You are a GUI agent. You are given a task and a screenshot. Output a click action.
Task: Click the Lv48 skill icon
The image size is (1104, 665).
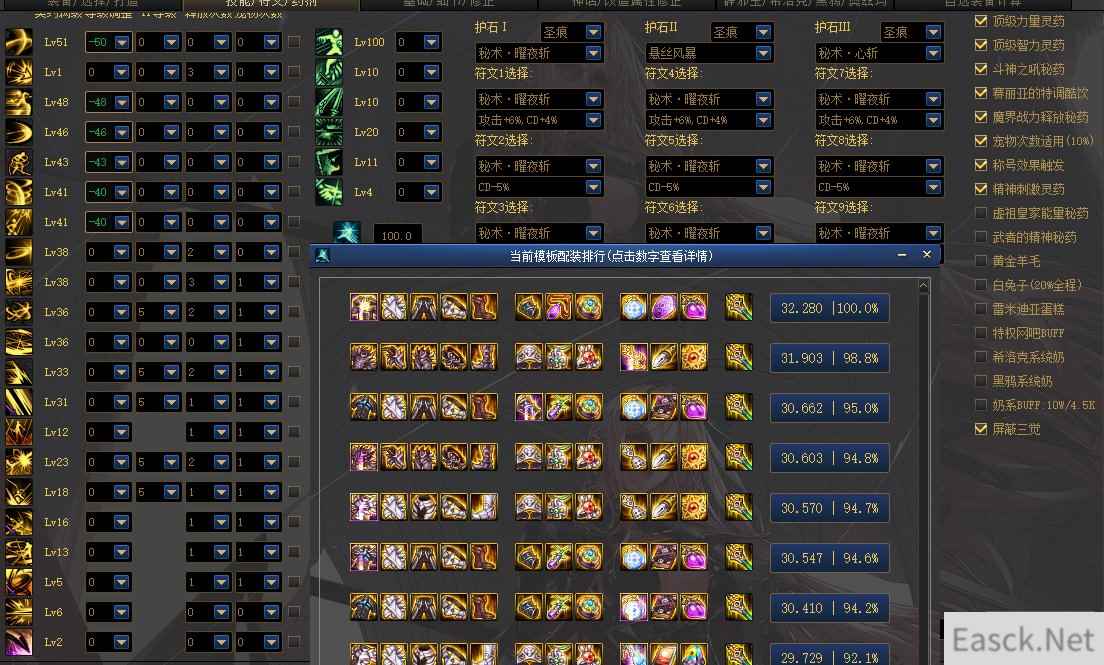coord(18,101)
